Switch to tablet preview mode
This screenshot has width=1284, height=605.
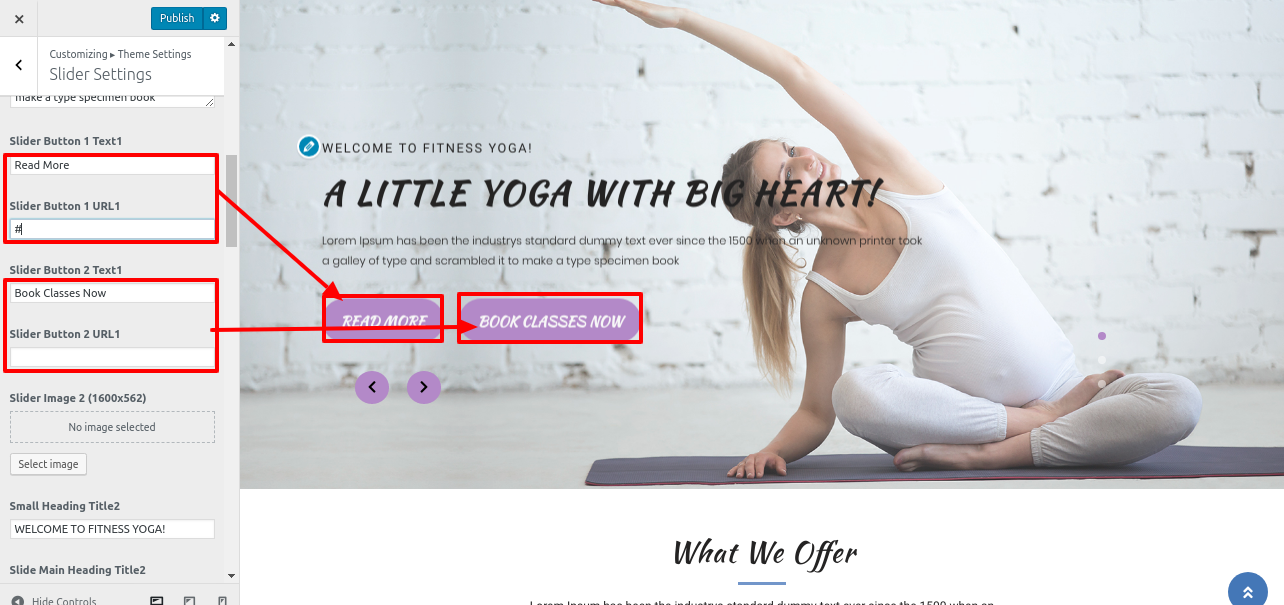189,601
